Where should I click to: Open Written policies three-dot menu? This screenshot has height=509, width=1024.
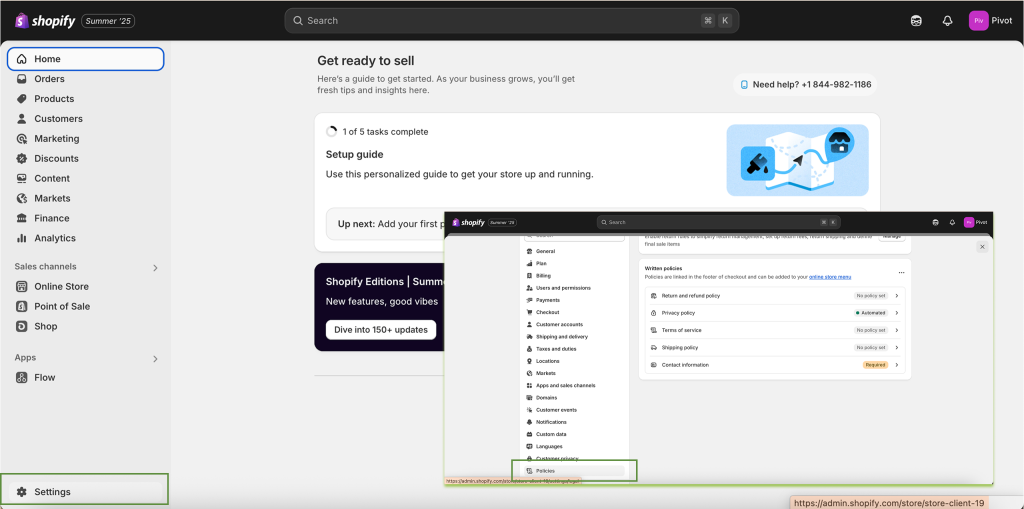902,272
